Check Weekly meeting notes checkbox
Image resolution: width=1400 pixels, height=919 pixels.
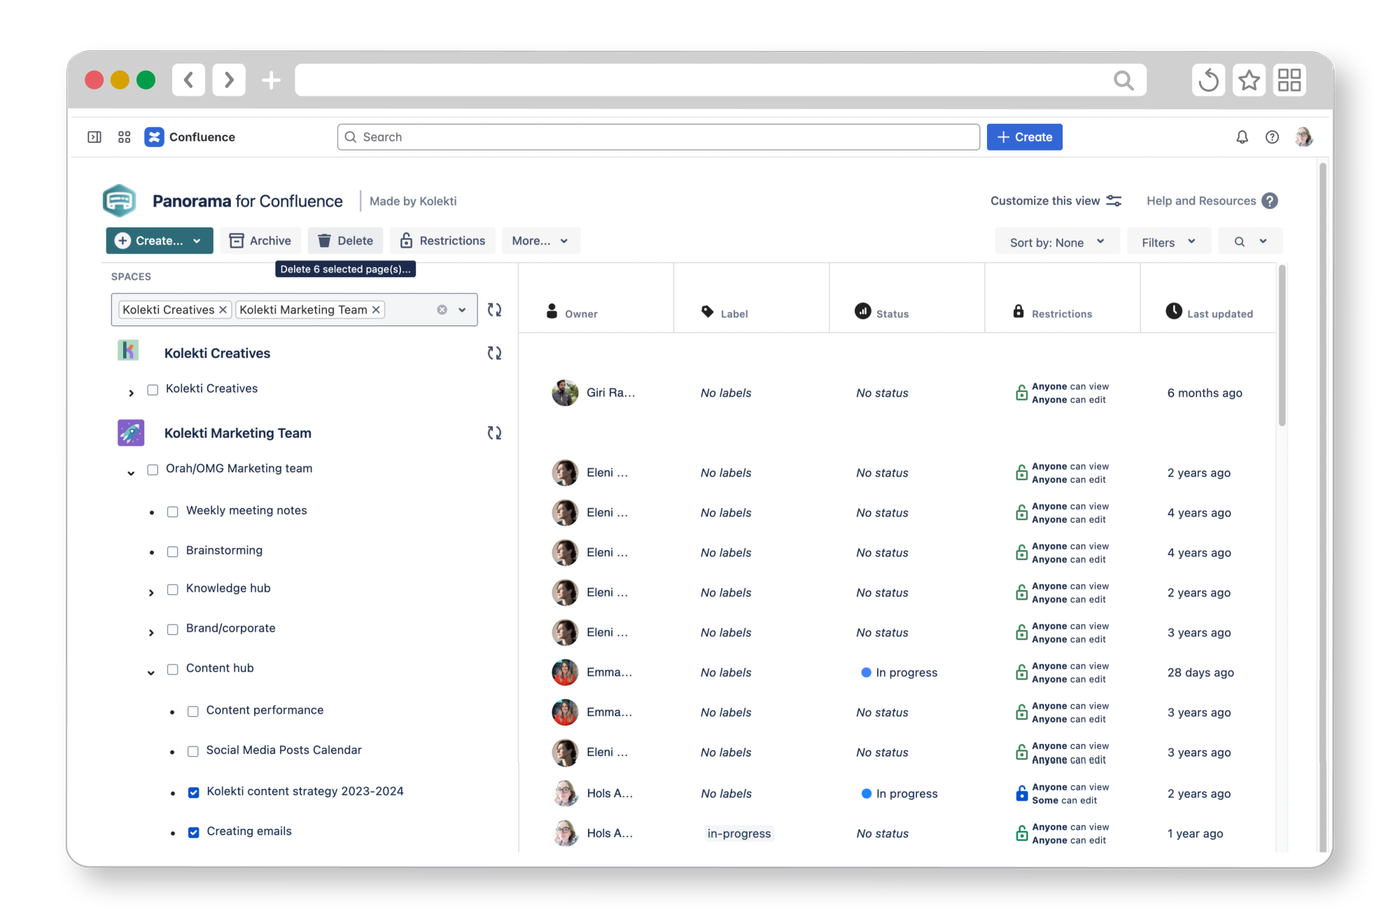click(x=173, y=512)
